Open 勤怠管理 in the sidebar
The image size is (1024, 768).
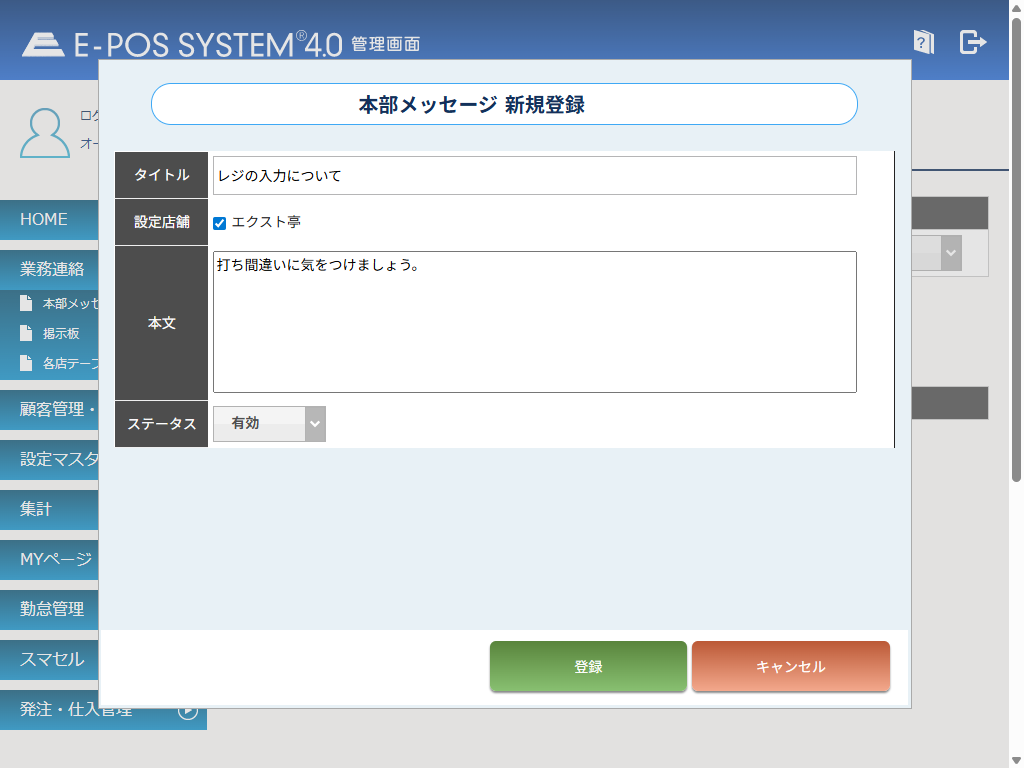pyautogui.click(x=52, y=609)
